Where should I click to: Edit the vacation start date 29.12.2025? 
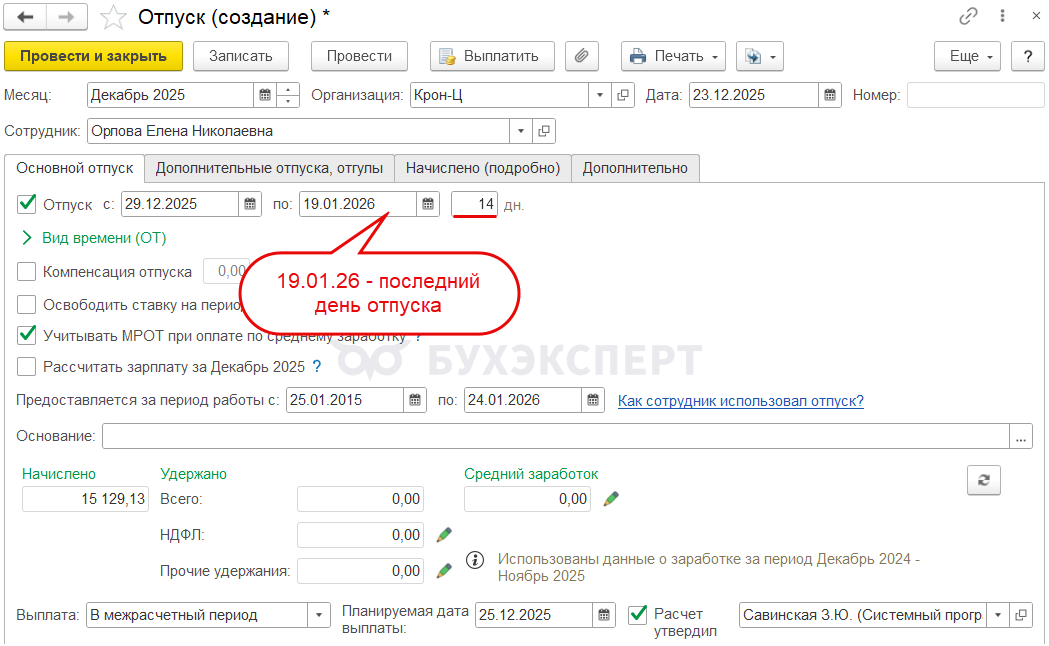180,204
